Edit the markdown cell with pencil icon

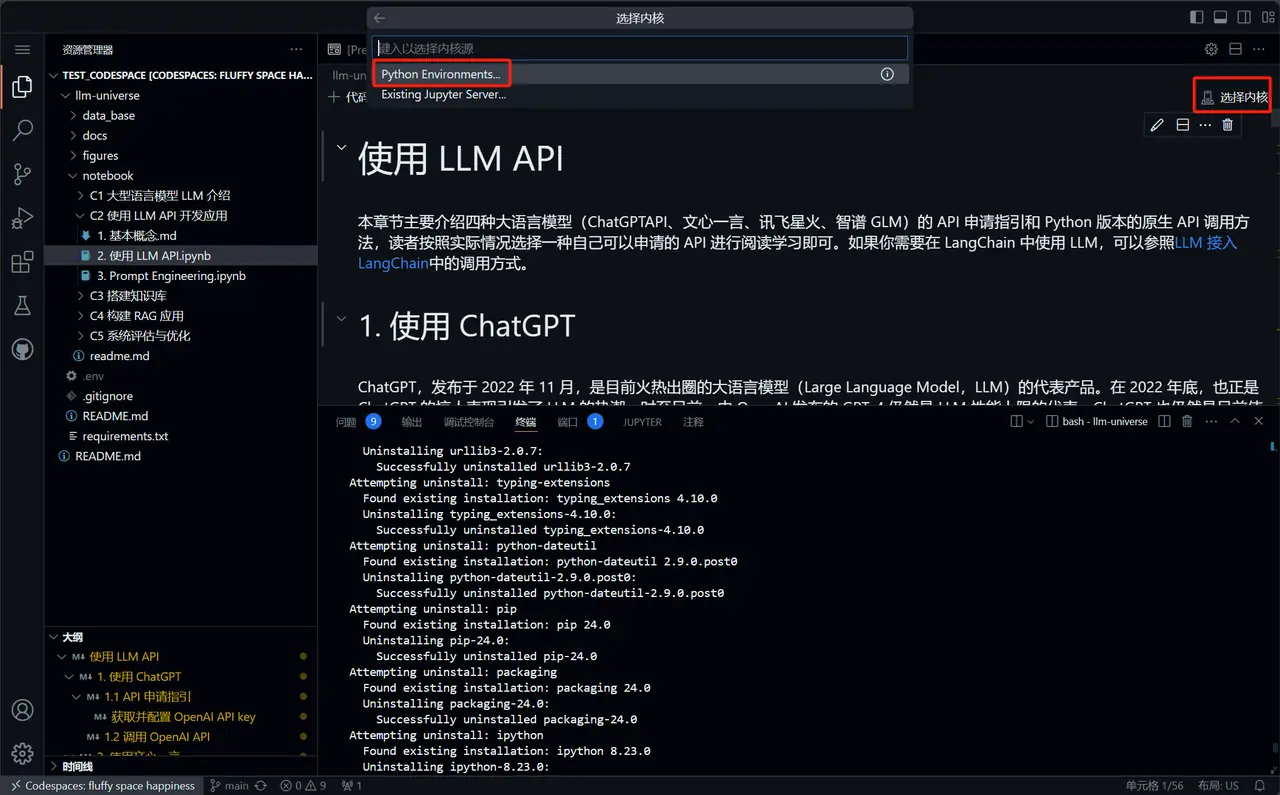click(1157, 125)
